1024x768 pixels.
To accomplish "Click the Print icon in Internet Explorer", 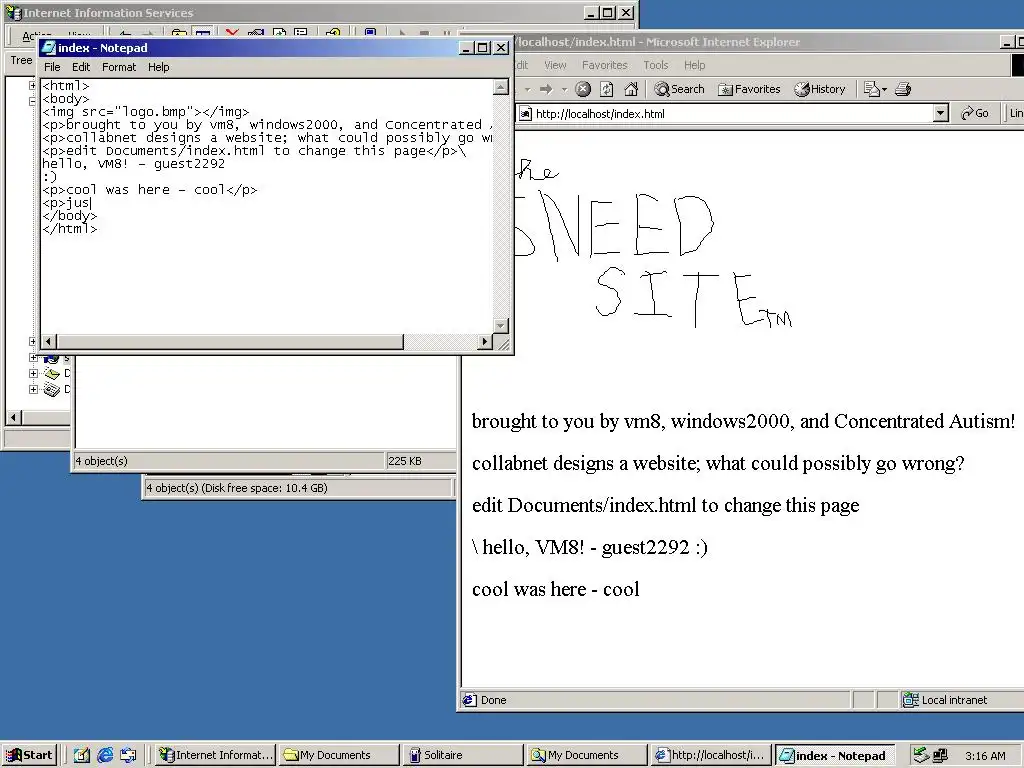I will [x=903, y=89].
